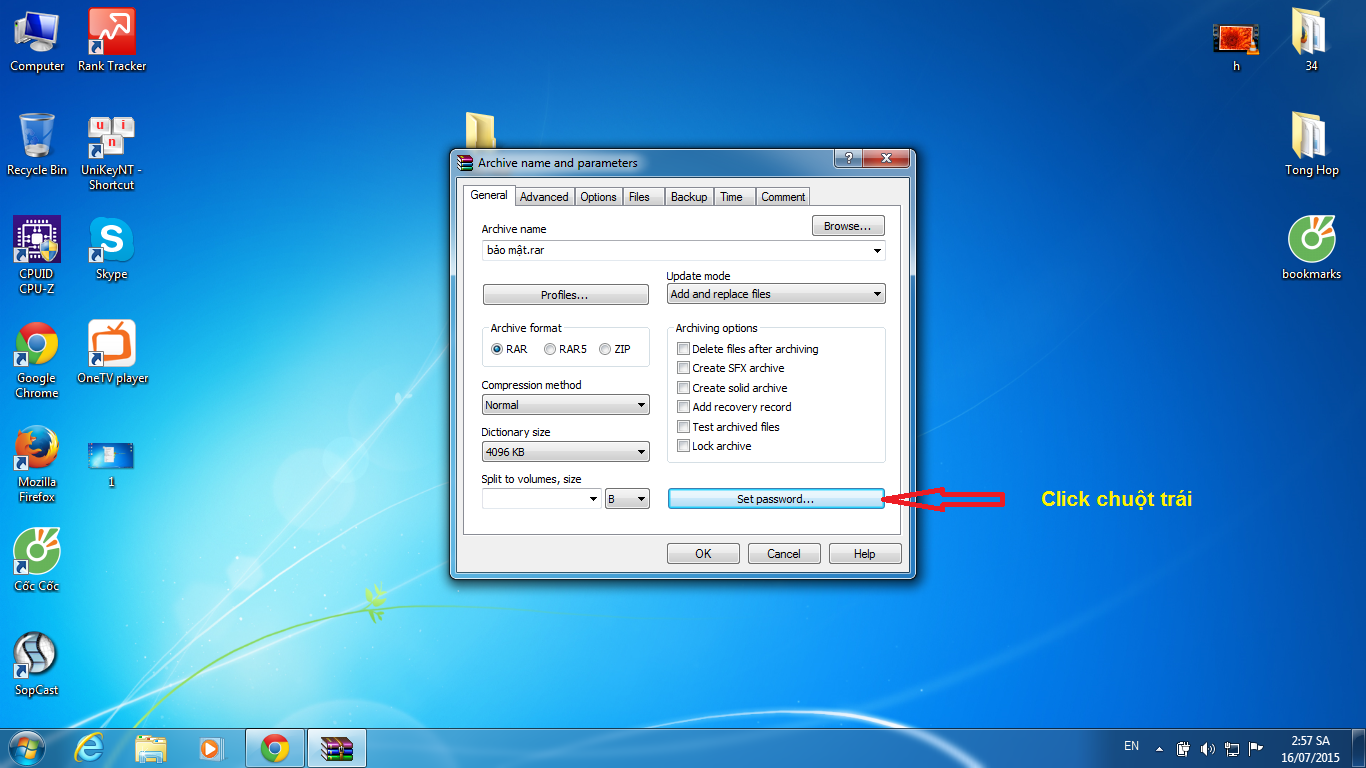
Task: Enable Test archived files
Action: 728,427
